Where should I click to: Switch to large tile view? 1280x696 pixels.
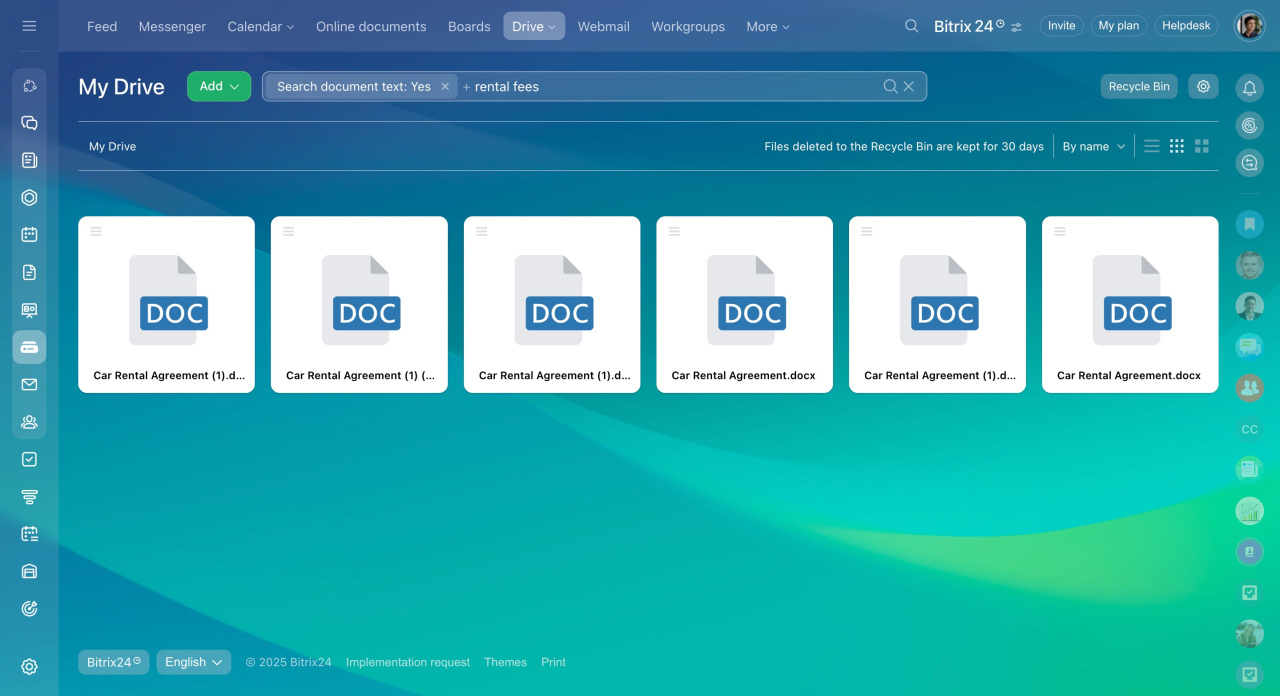1202,146
